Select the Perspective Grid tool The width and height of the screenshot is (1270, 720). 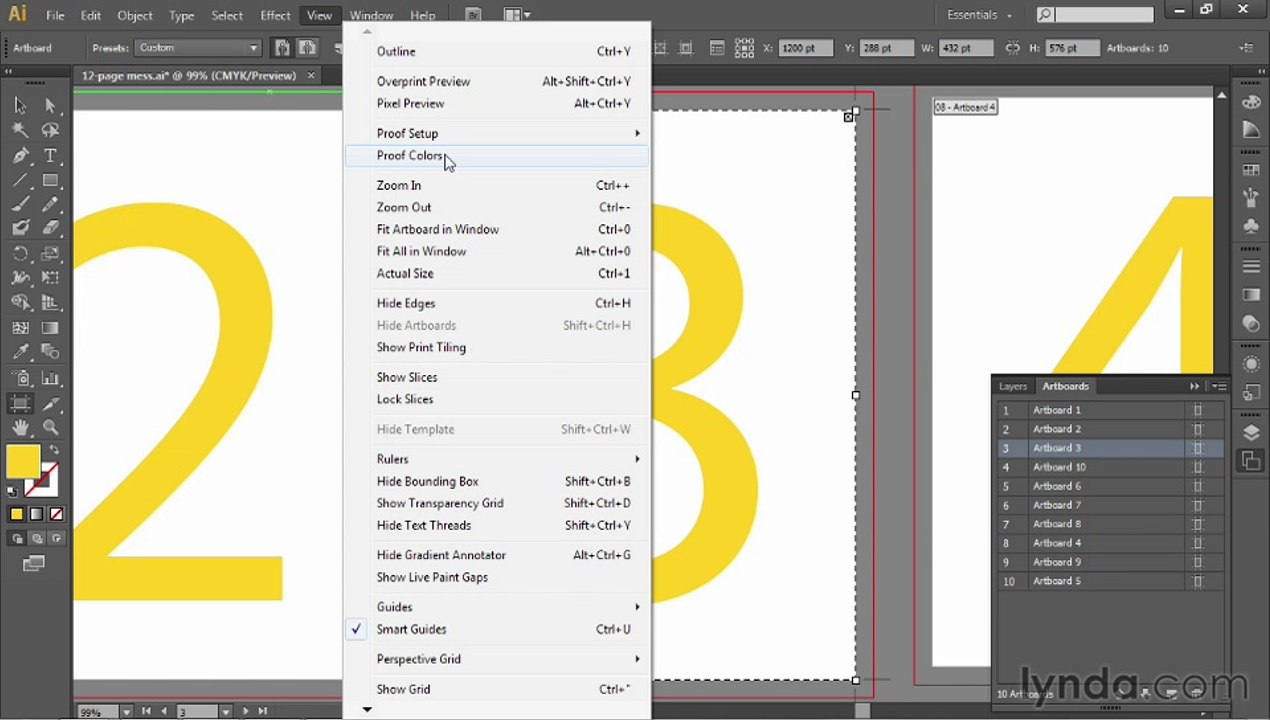coord(50,303)
